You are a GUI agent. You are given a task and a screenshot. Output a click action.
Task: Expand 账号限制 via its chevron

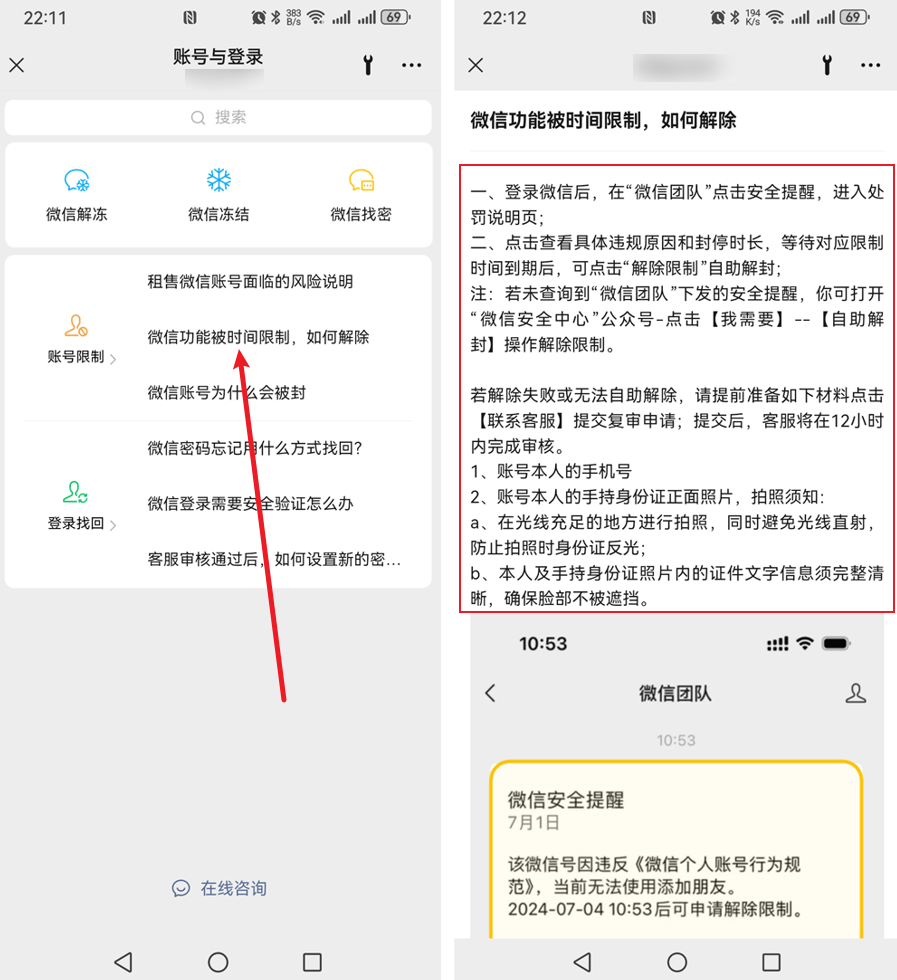click(113, 359)
